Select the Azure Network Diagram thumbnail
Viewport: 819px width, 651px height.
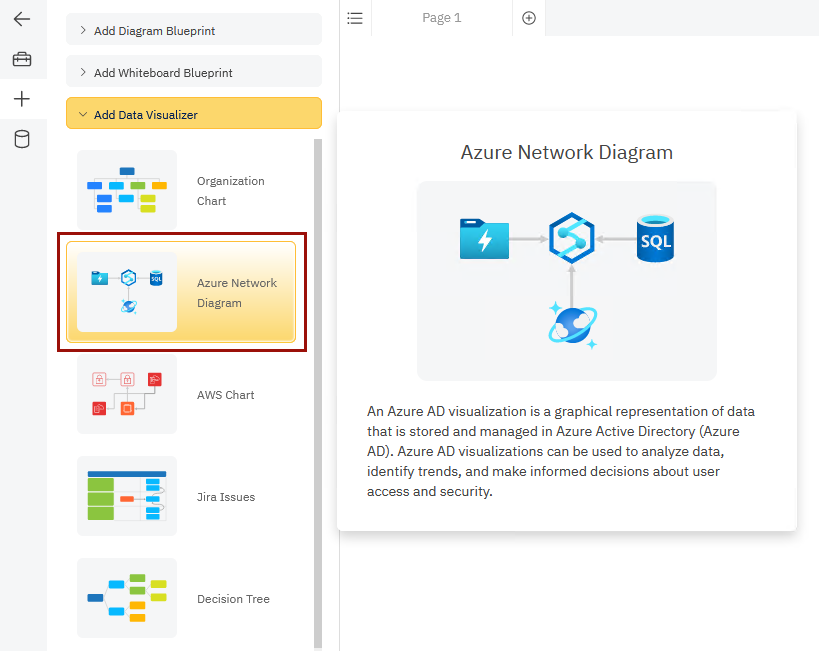click(x=127, y=292)
